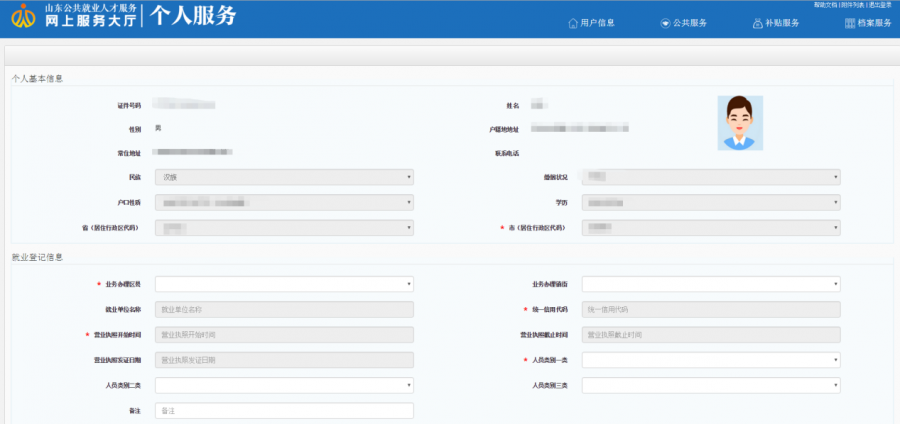The width and height of the screenshot is (900, 424).
Task: Open the 帮助文档 link
Action: (824, 5)
